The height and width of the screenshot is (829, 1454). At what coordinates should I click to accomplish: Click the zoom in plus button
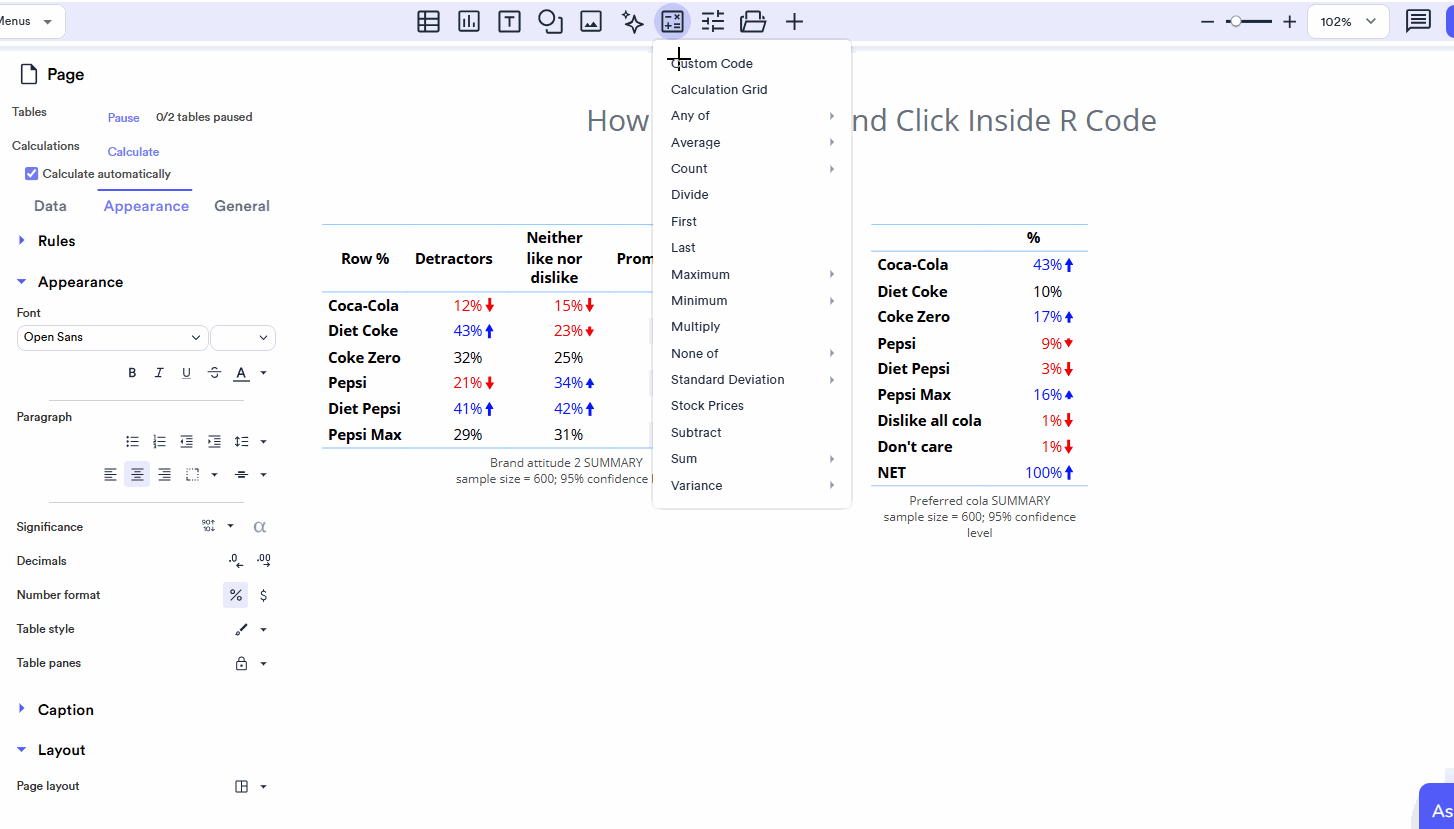[1289, 21]
